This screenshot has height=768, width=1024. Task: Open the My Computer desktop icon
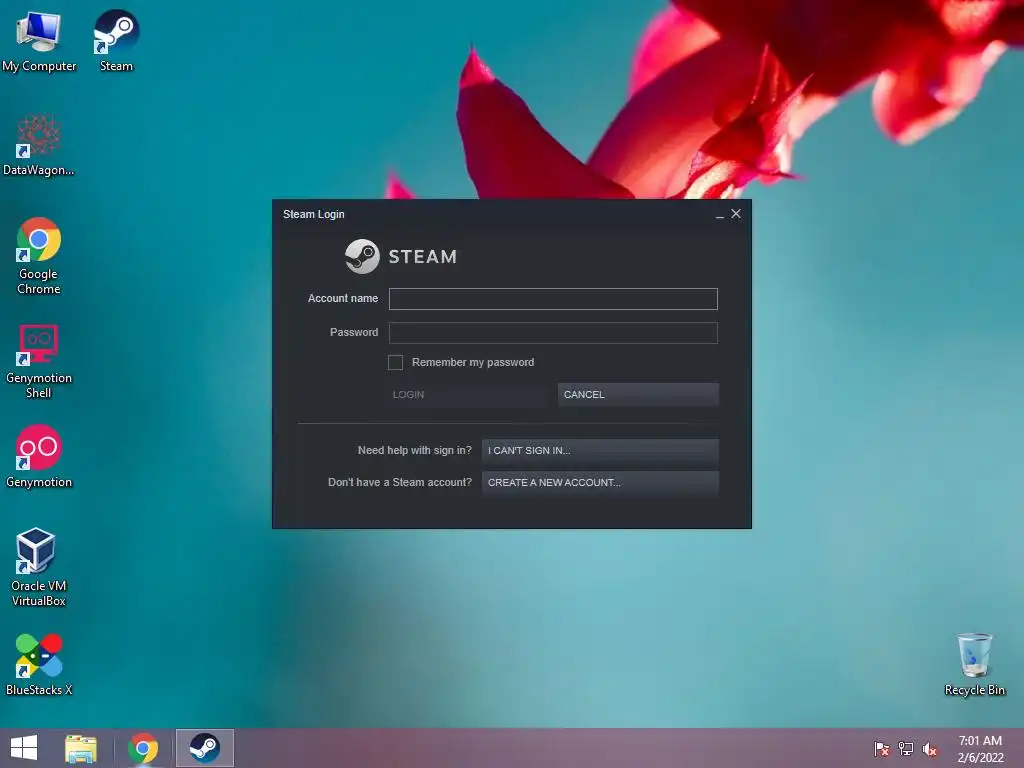39,40
